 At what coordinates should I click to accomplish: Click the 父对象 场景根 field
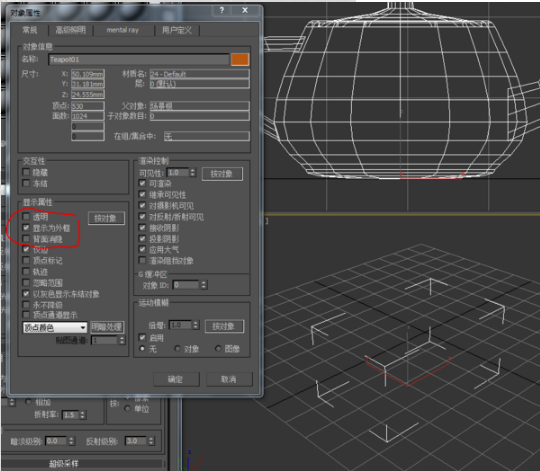click(199, 106)
